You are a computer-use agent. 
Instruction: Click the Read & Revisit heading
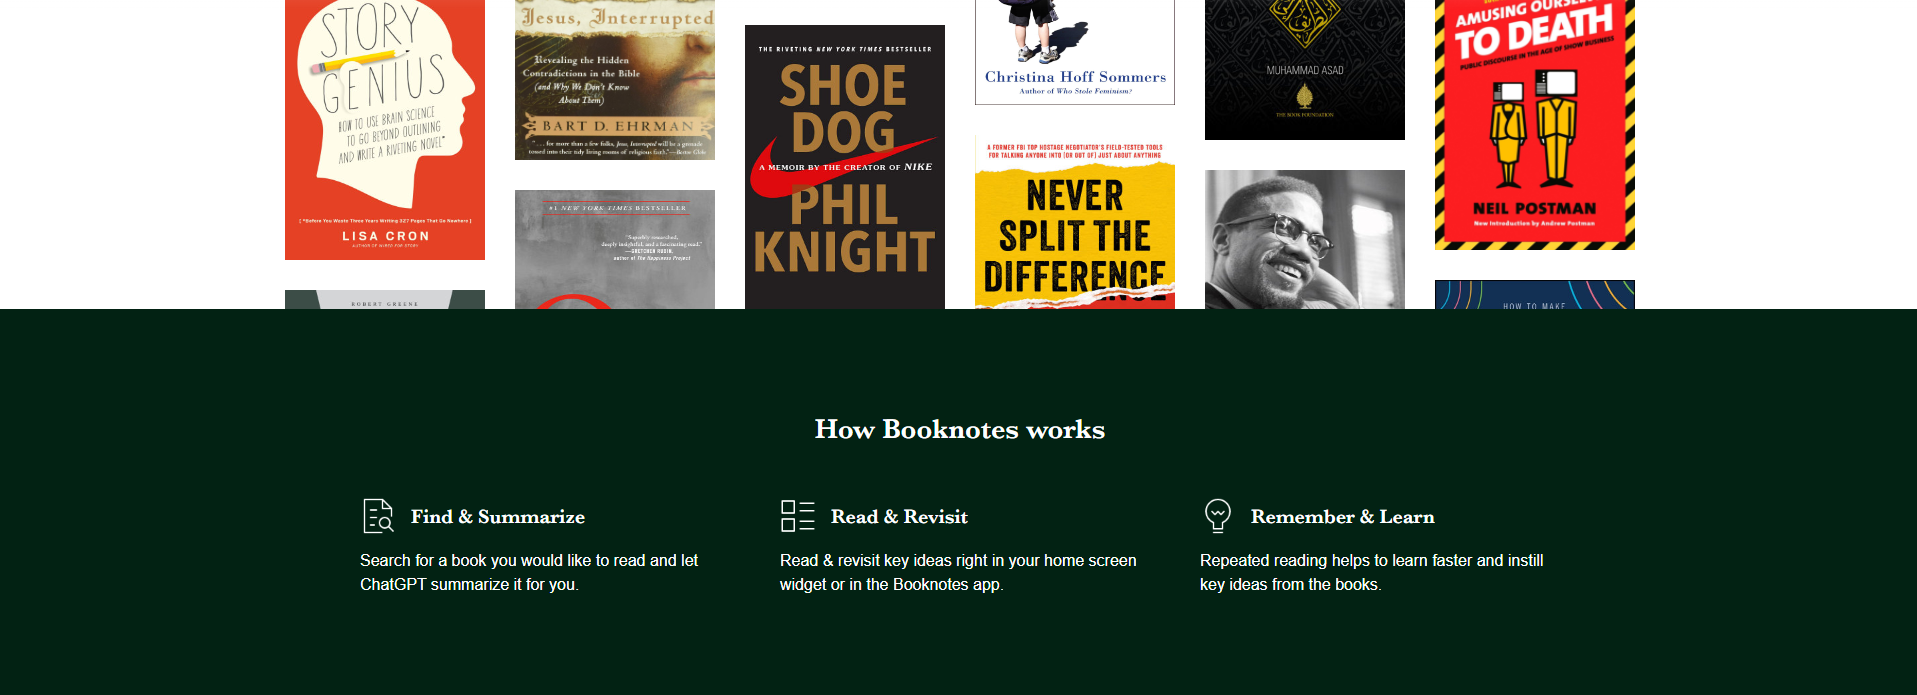tap(899, 517)
